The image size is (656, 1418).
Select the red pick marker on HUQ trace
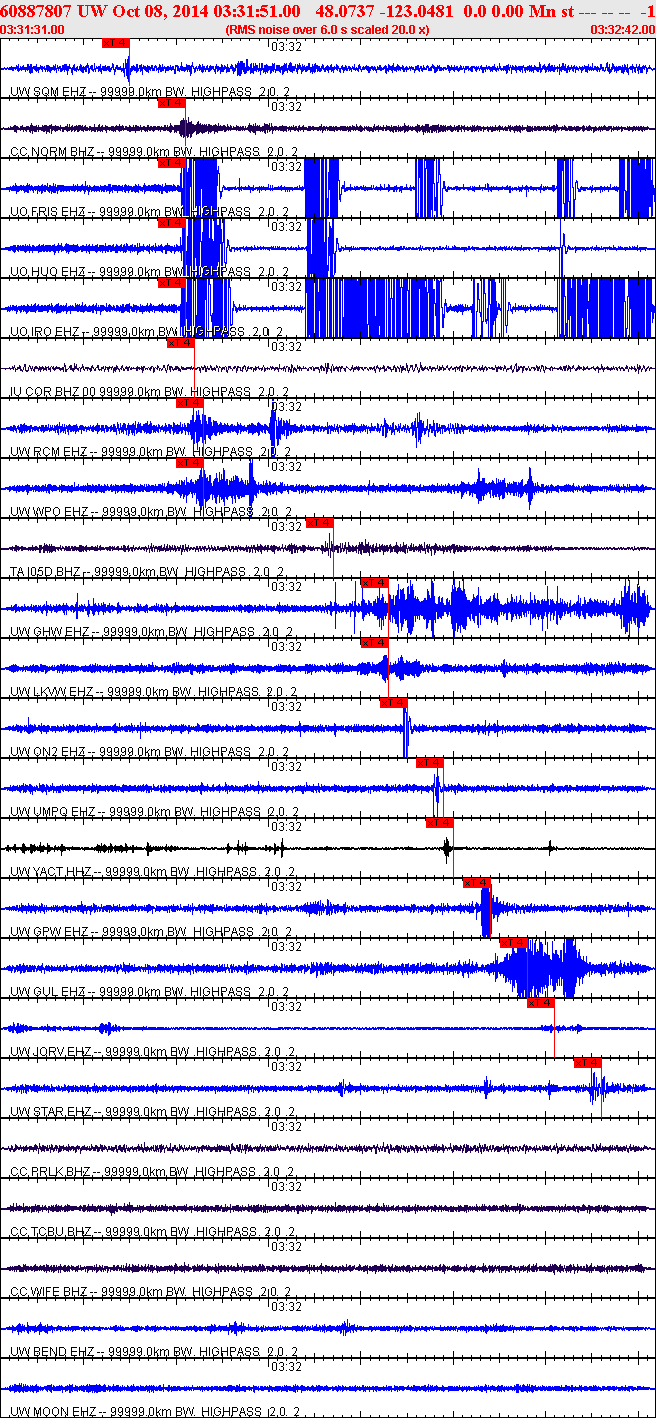[172, 222]
